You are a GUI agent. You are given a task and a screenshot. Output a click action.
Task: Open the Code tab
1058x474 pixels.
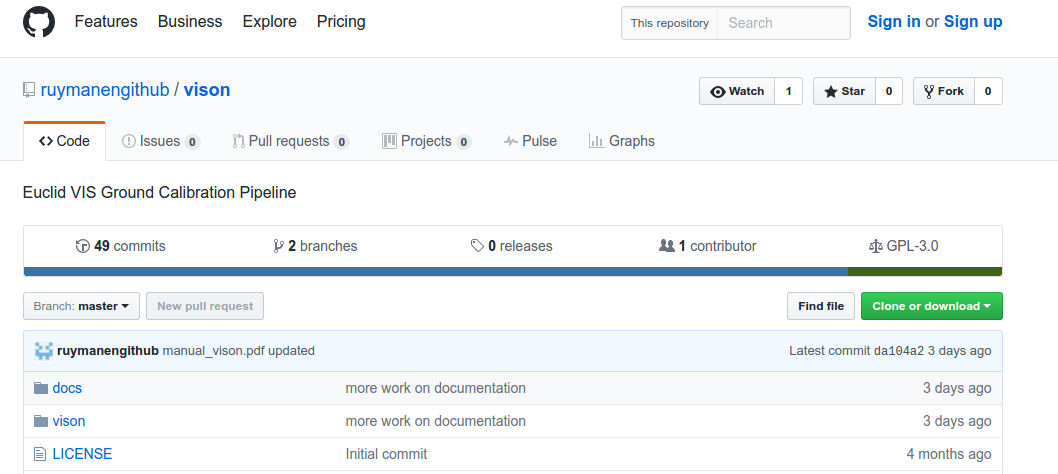(64, 141)
